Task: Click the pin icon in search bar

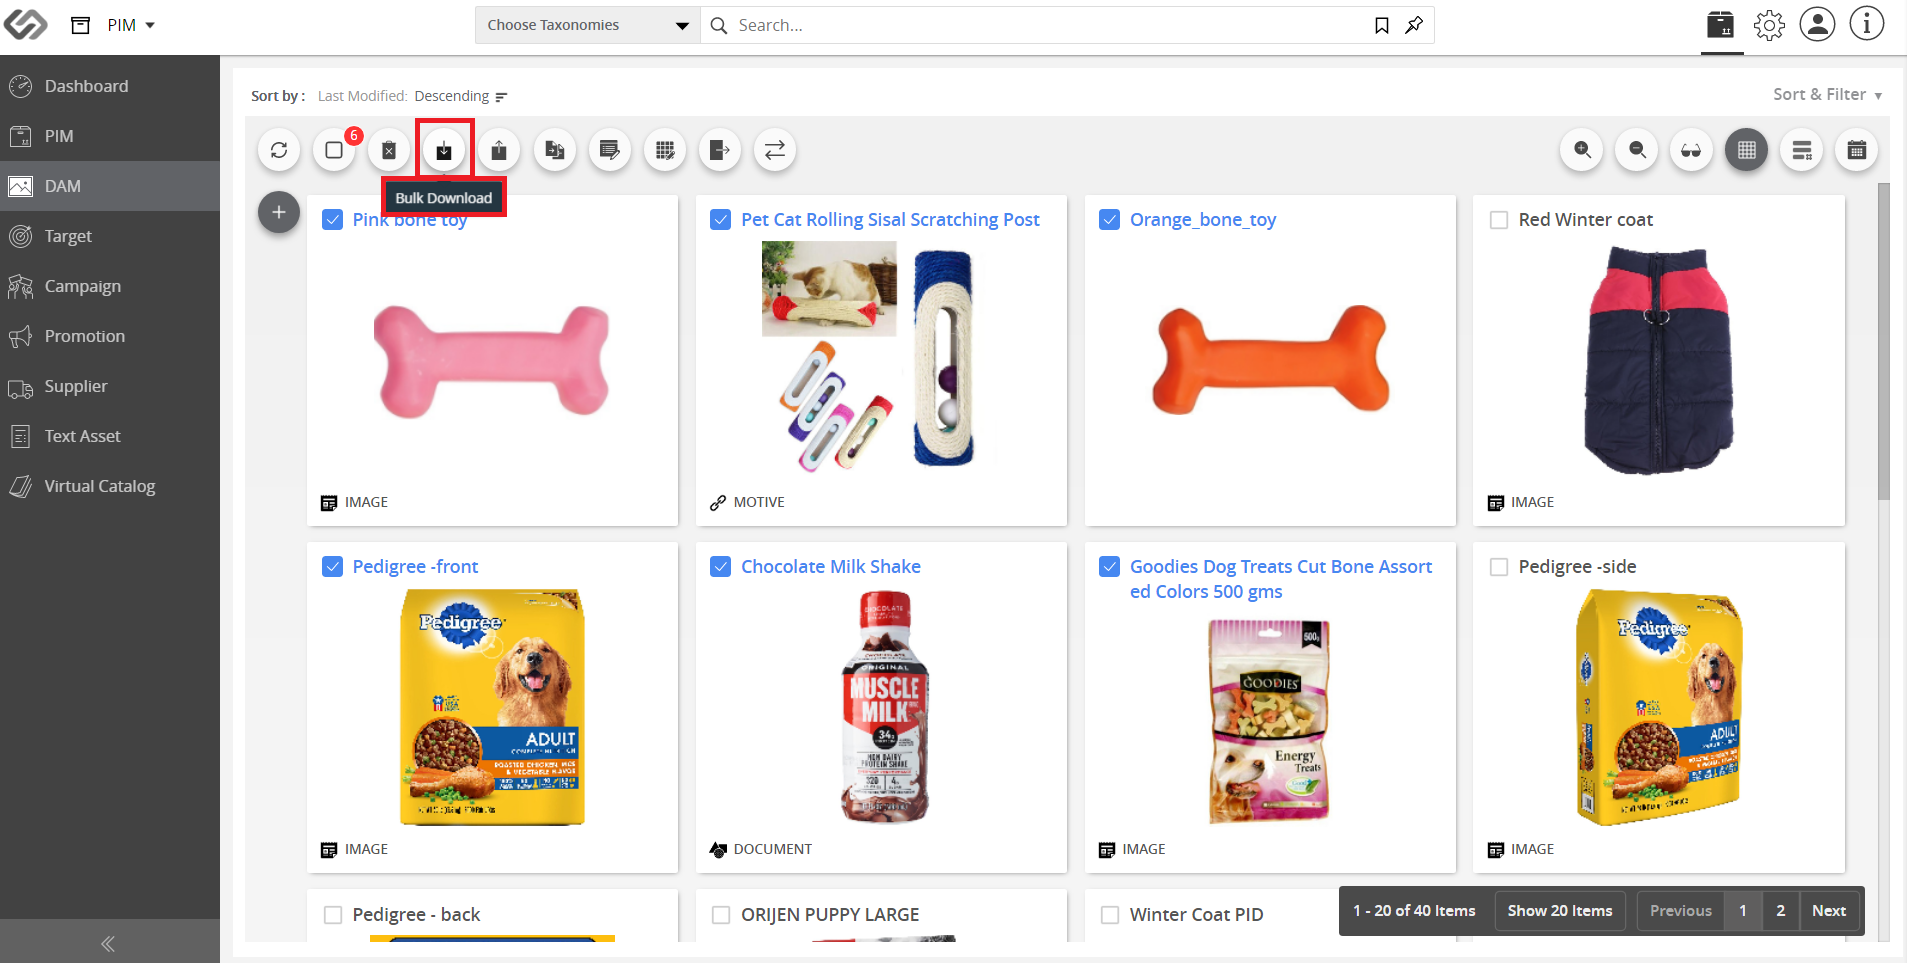Action: click(x=1414, y=25)
